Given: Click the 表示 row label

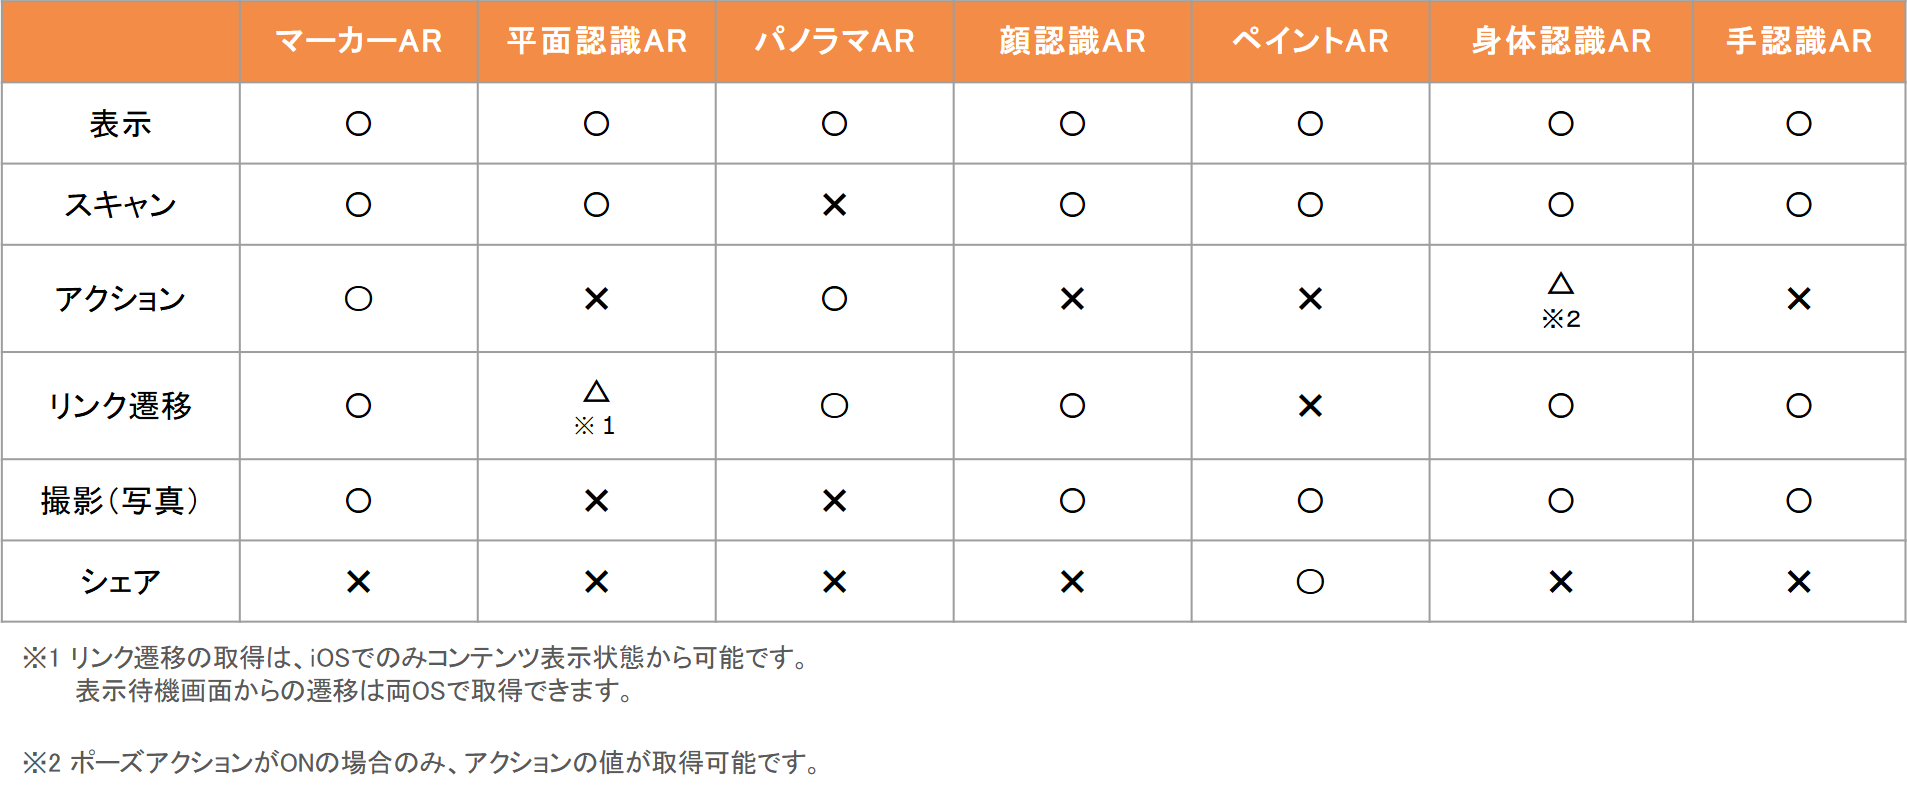Looking at the screenshot, I should point(121,124).
